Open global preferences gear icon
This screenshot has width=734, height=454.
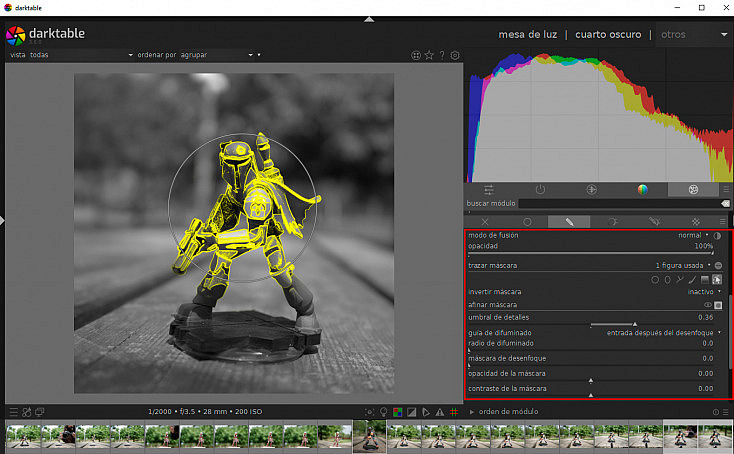[455, 55]
